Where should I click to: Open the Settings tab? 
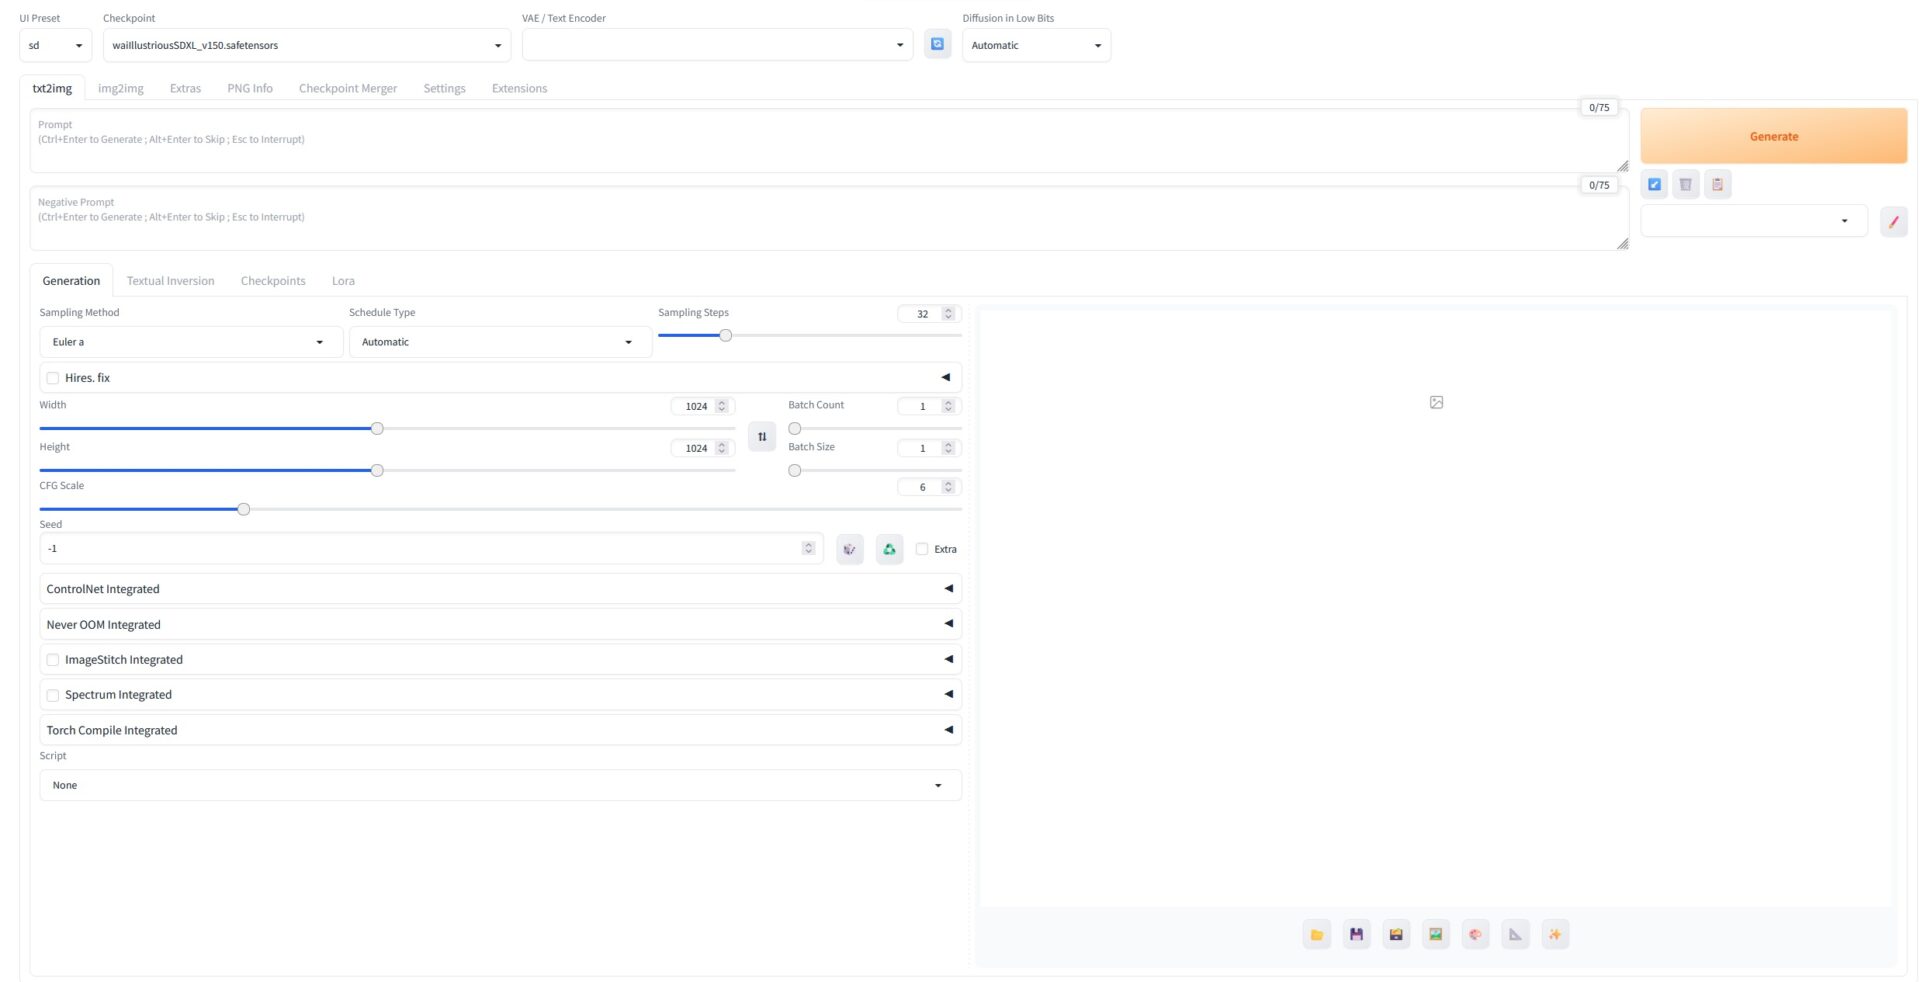(x=444, y=88)
